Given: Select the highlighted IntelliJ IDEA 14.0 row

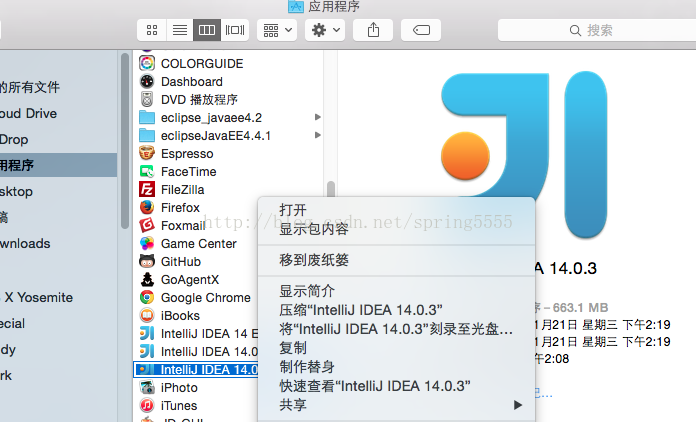Looking at the screenshot, I should click(196, 369).
